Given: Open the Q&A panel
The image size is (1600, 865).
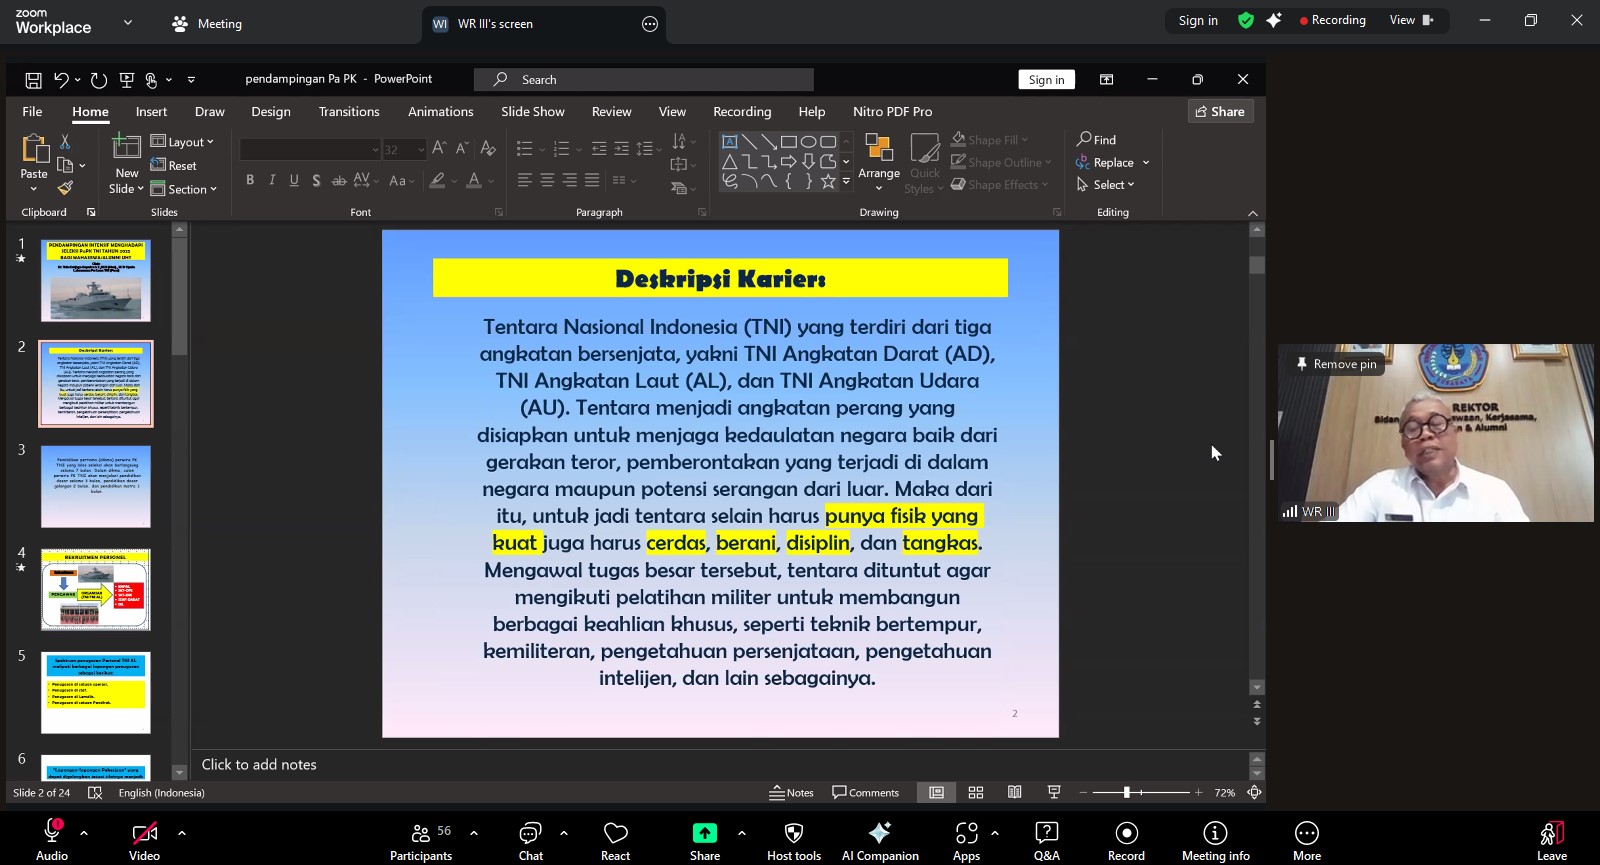Looking at the screenshot, I should pos(1046,840).
